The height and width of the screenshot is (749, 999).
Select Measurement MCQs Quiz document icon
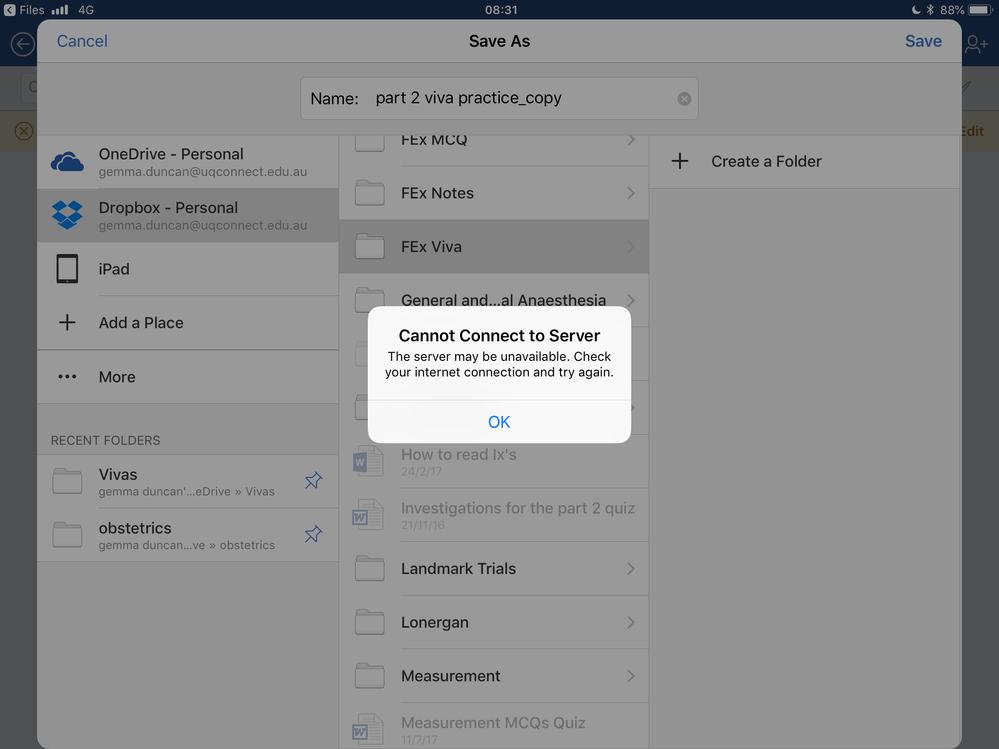[368, 730]
